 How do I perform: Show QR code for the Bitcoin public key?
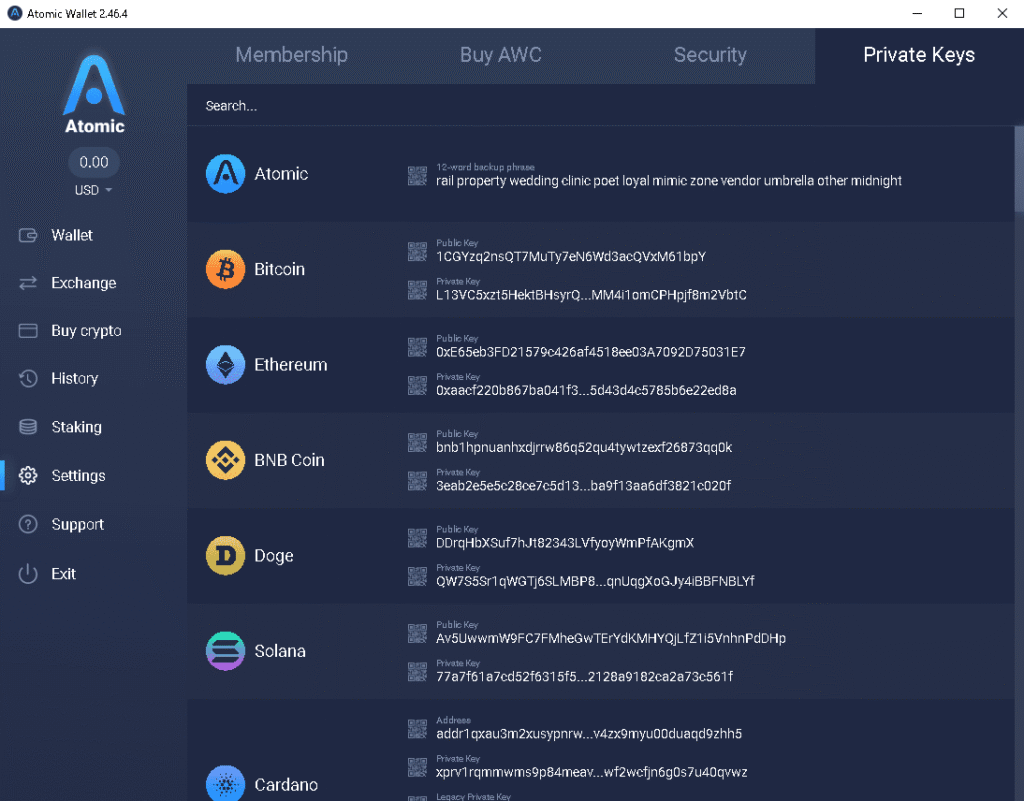coord(417,251)
